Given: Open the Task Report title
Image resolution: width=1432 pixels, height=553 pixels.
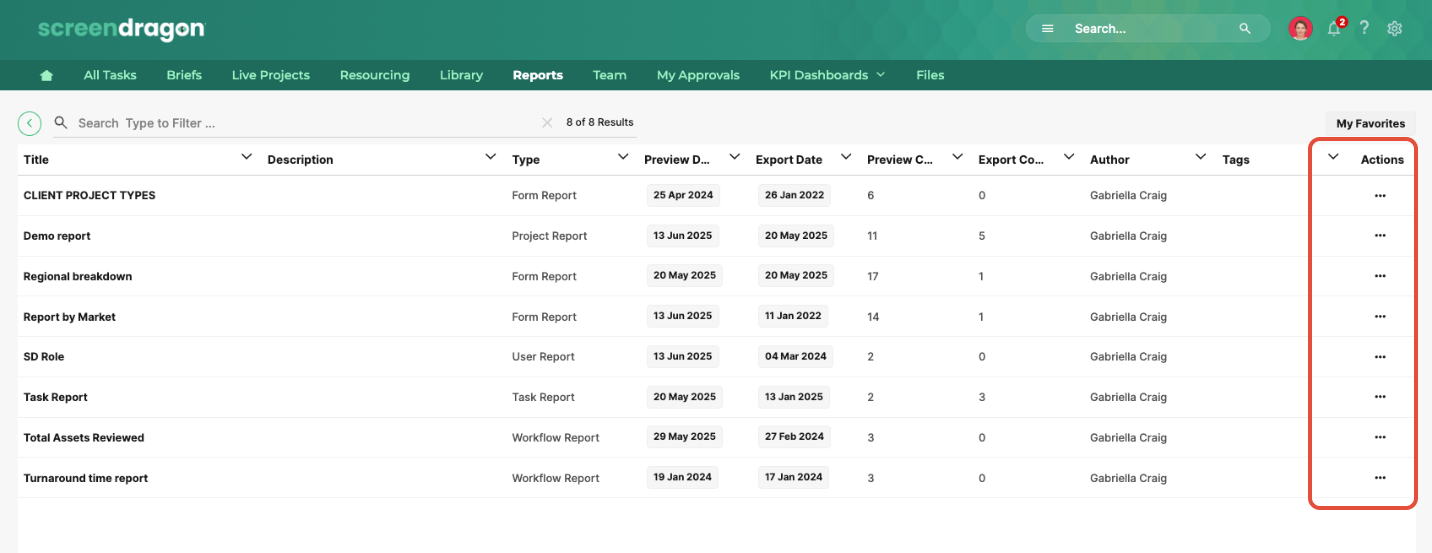Looking at the screenshot, I should point(56,397).
